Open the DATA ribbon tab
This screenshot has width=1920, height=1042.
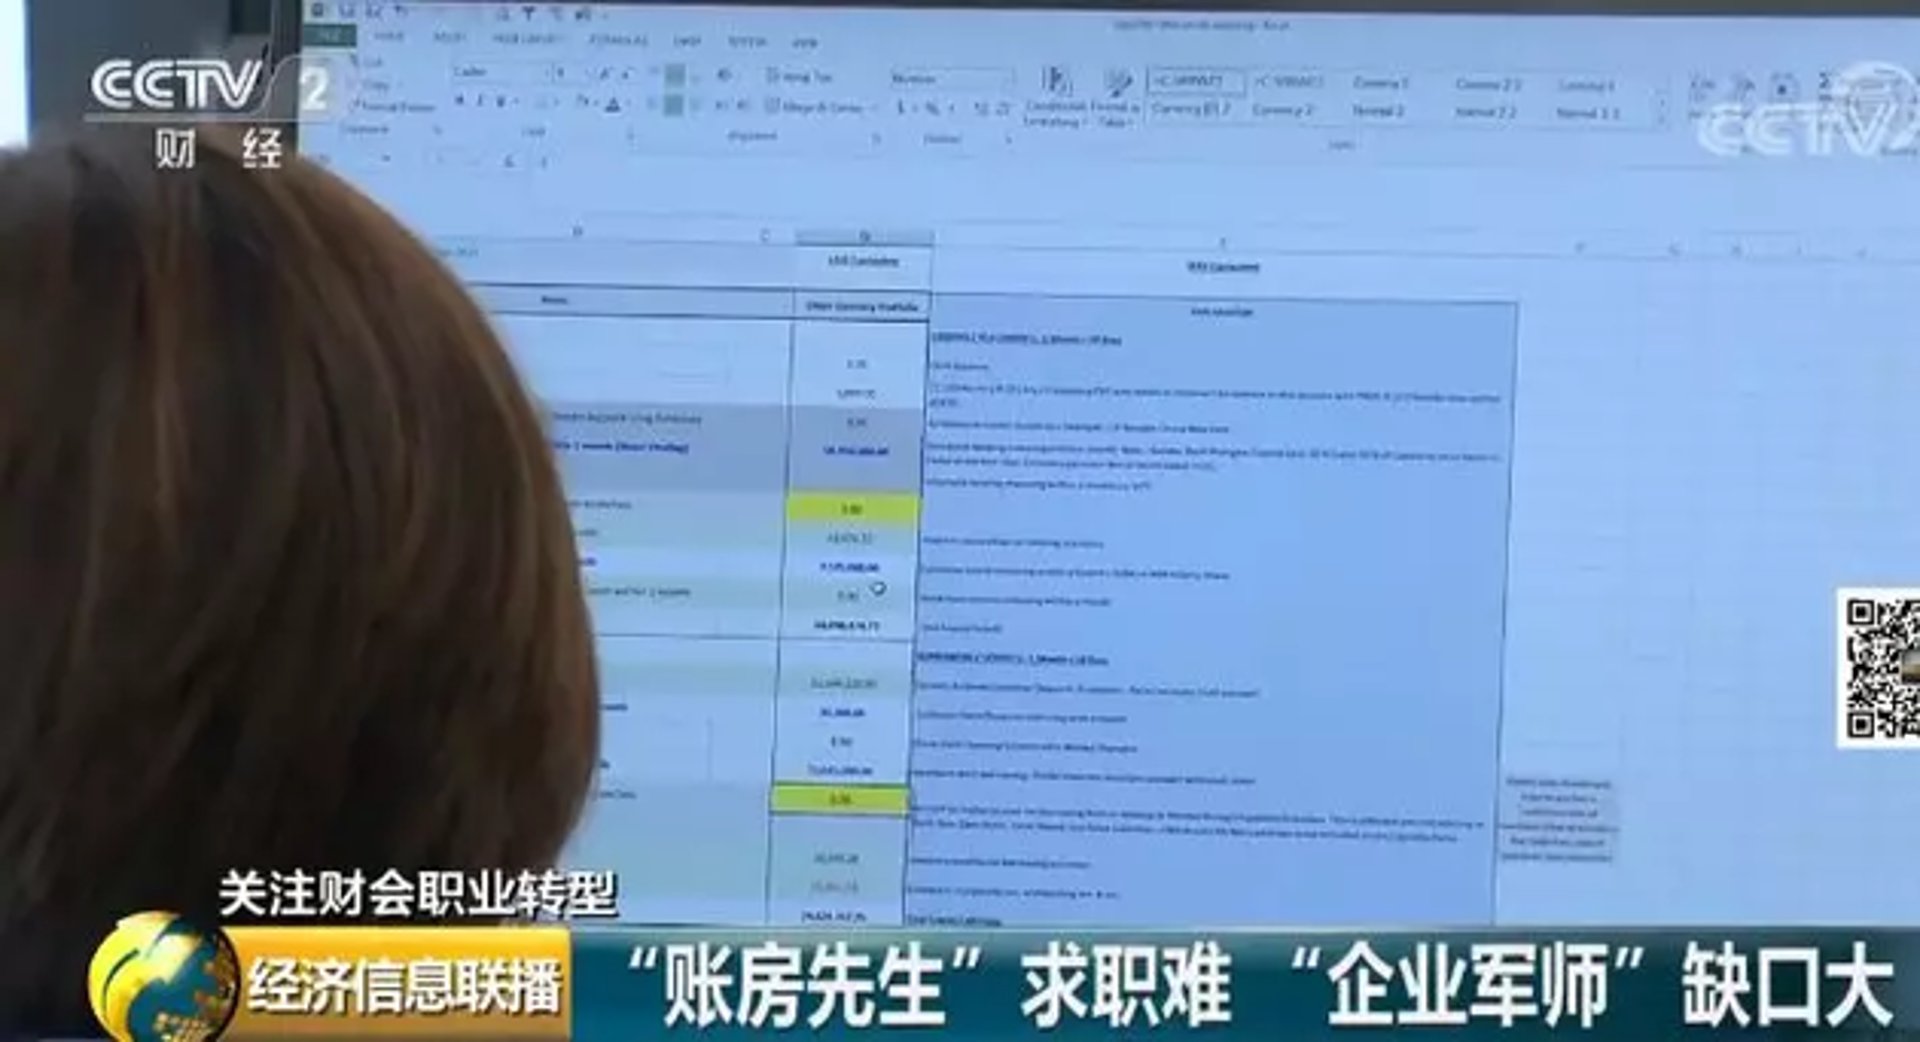click(687, 41)
